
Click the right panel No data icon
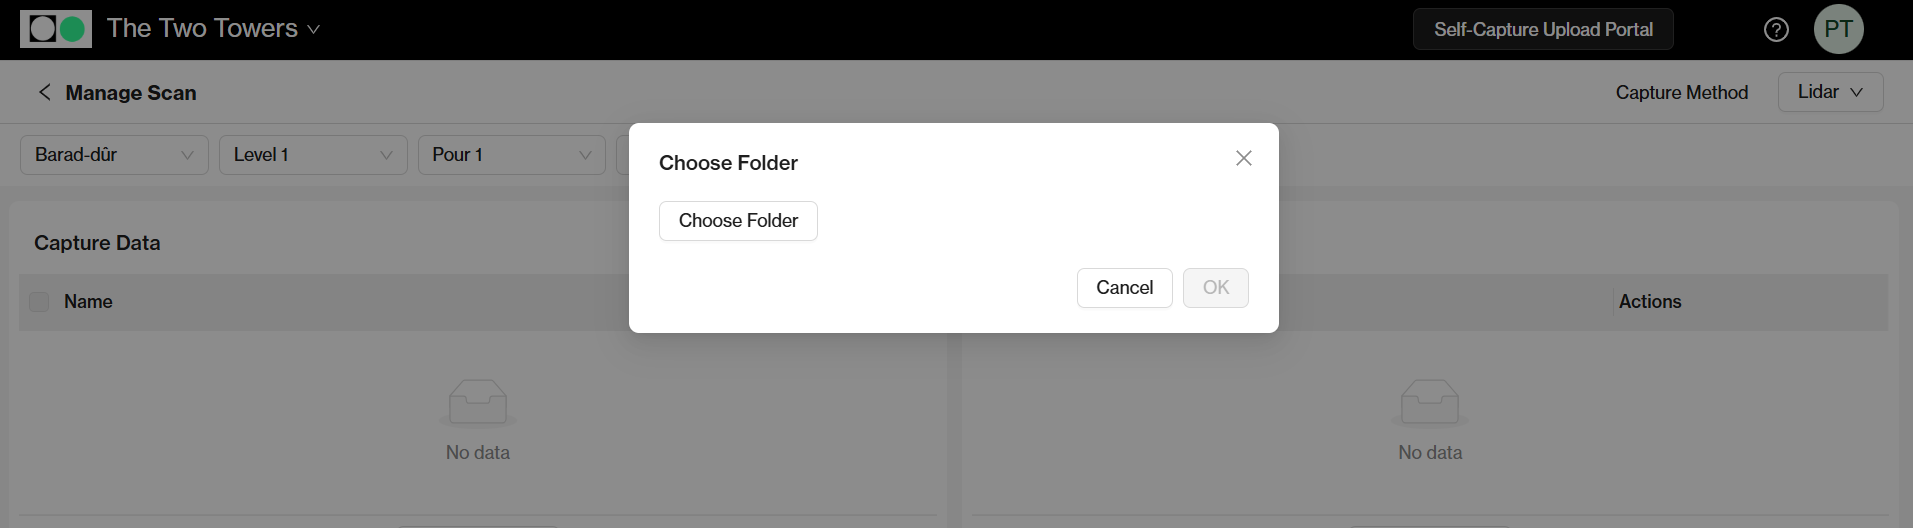pos(1430,402)
